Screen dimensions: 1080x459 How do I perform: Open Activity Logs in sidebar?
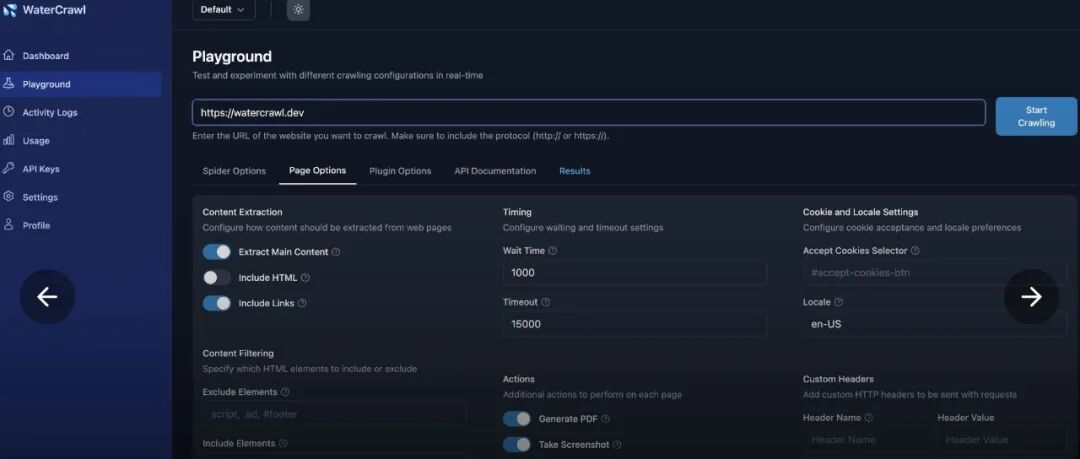pos(50,112)
